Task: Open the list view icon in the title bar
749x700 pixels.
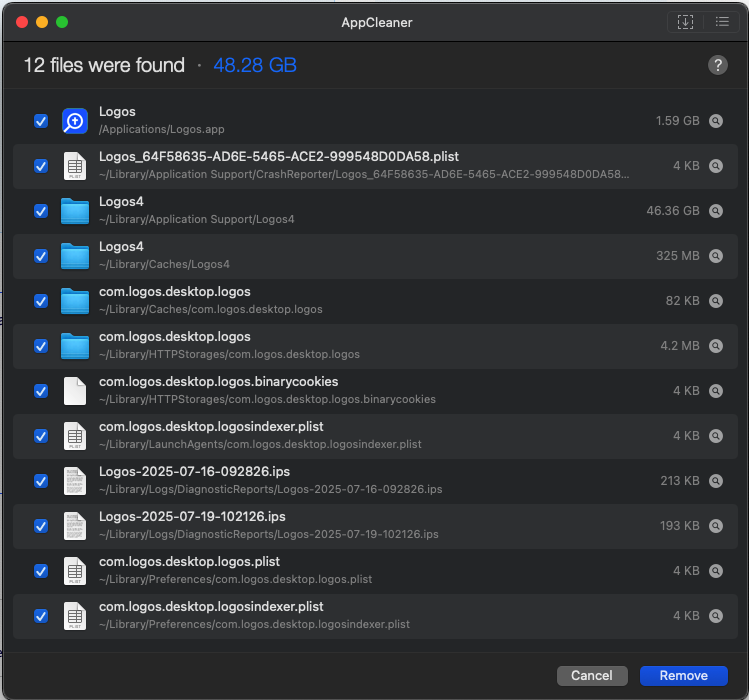Action: pyautogui.click(x=722, y=22)
